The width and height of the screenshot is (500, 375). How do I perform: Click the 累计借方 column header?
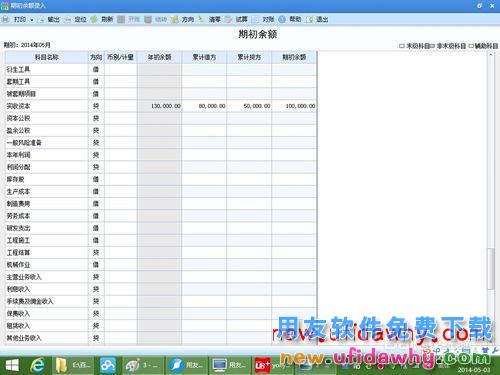point(204,57)
